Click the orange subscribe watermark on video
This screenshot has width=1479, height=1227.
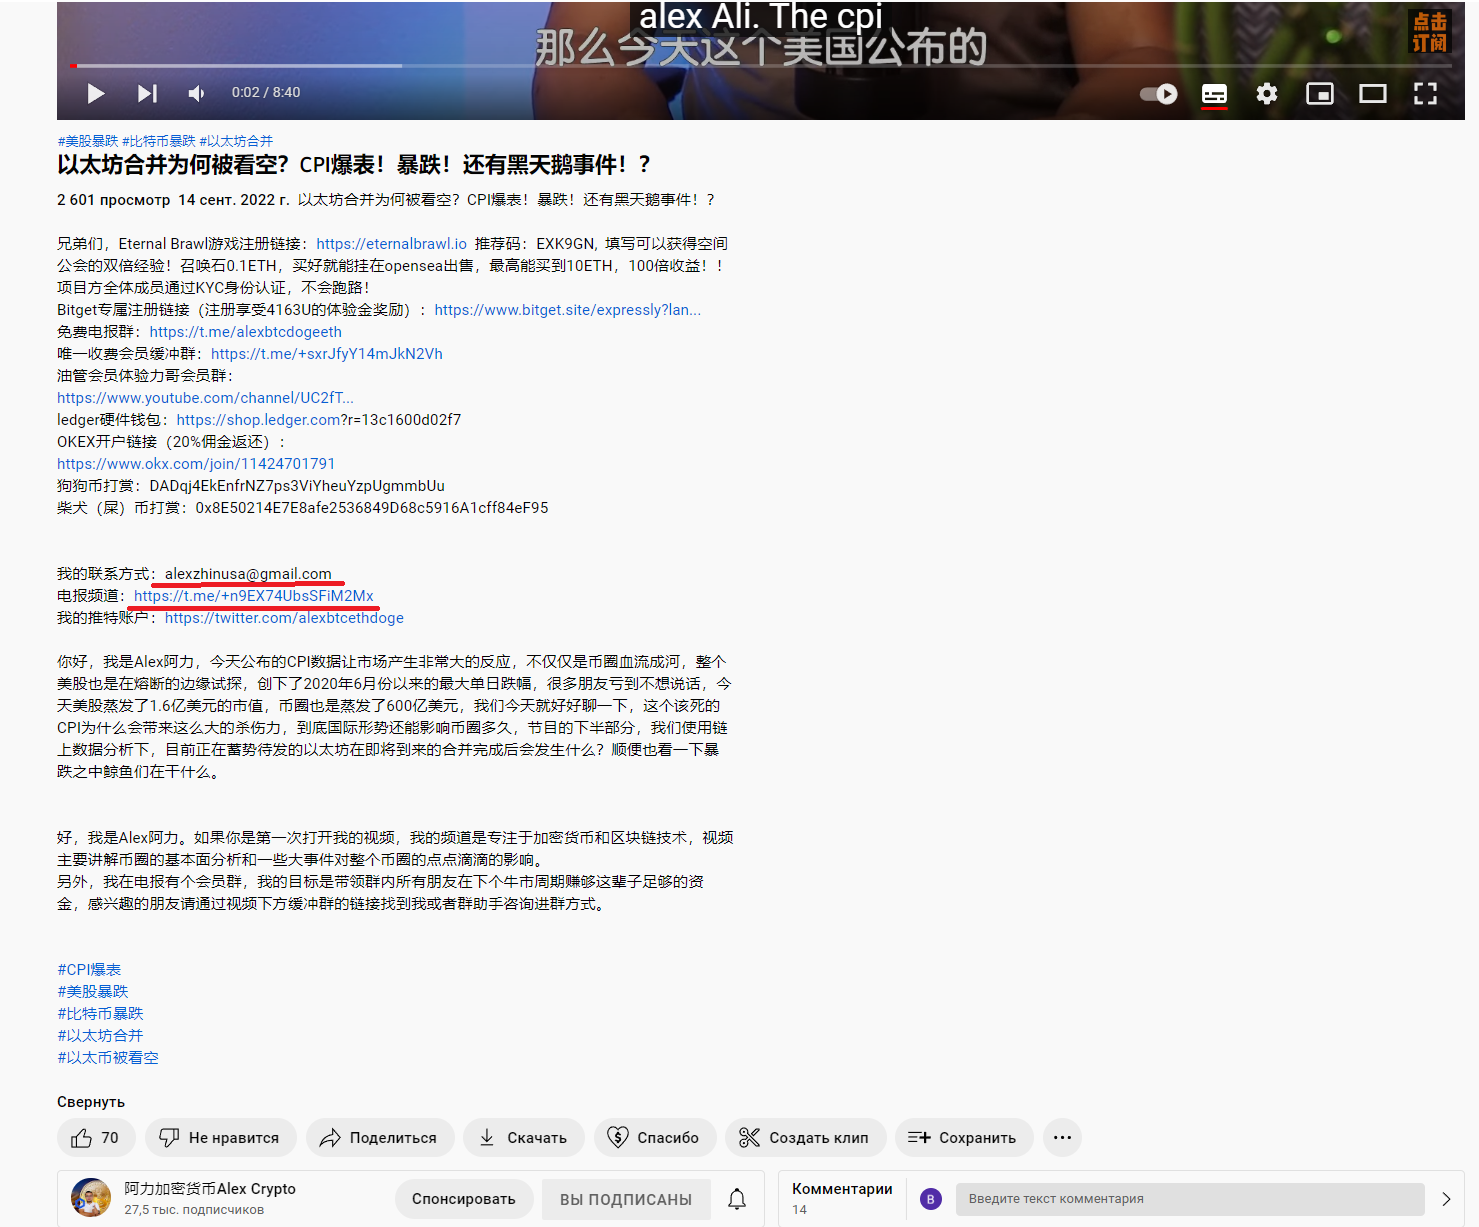point(1429,31)
